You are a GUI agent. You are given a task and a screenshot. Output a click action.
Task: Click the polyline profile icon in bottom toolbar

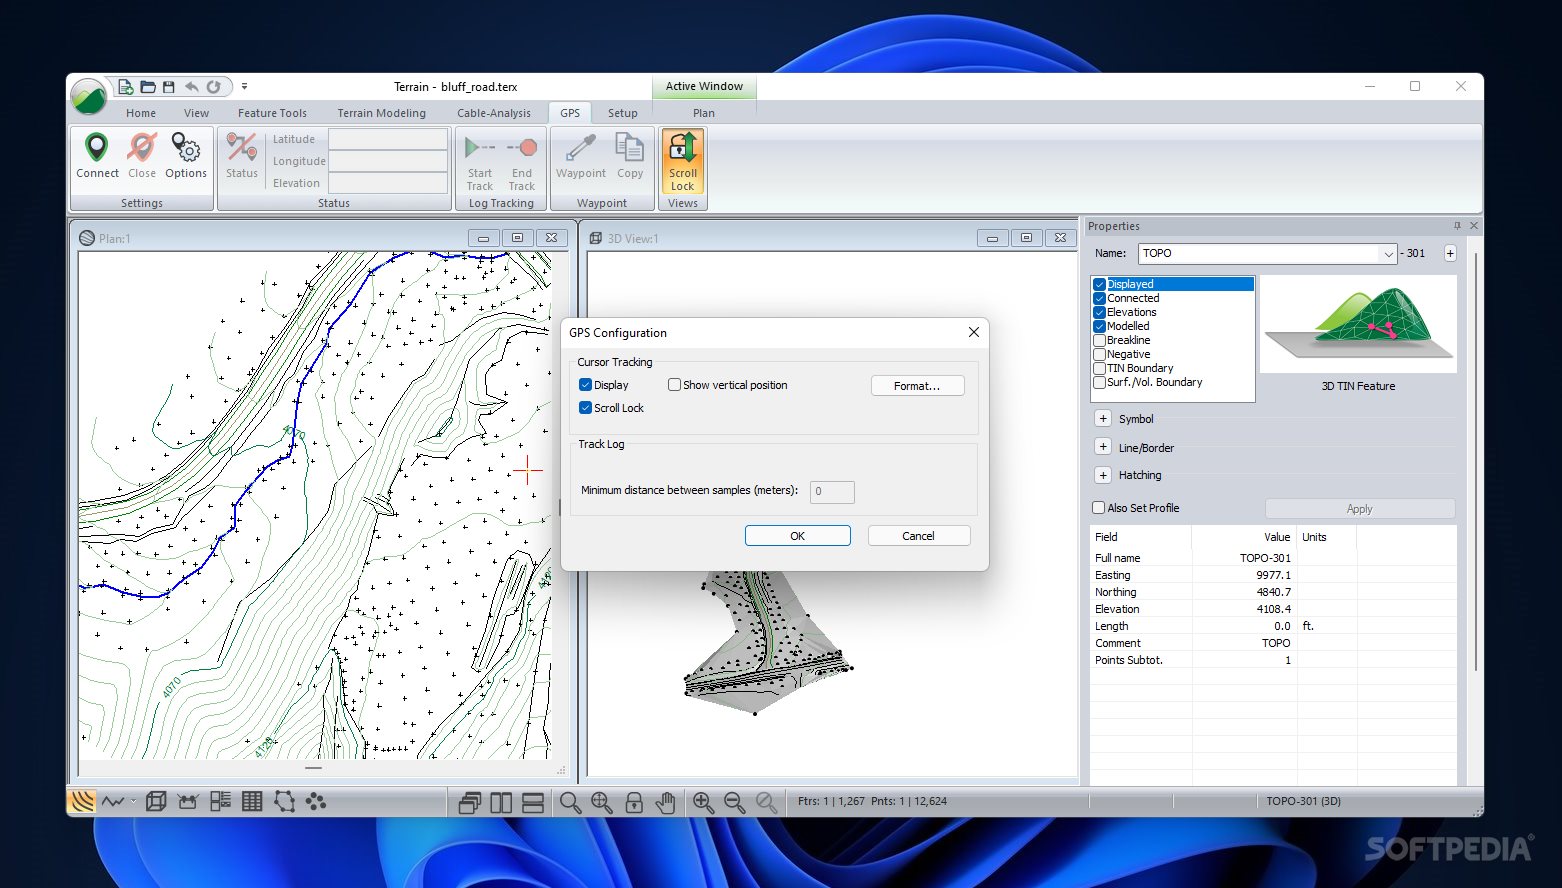pyautogui.click(x=113, y=801)
